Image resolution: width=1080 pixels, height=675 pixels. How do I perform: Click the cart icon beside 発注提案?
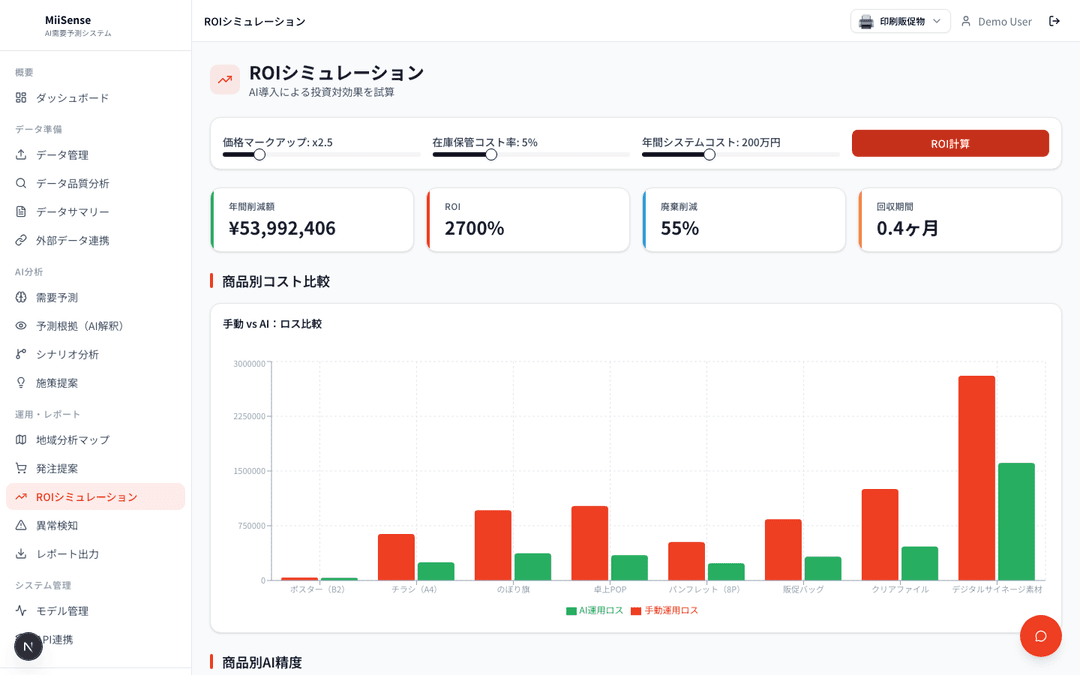pyautogui.click(x=21, y=468)
